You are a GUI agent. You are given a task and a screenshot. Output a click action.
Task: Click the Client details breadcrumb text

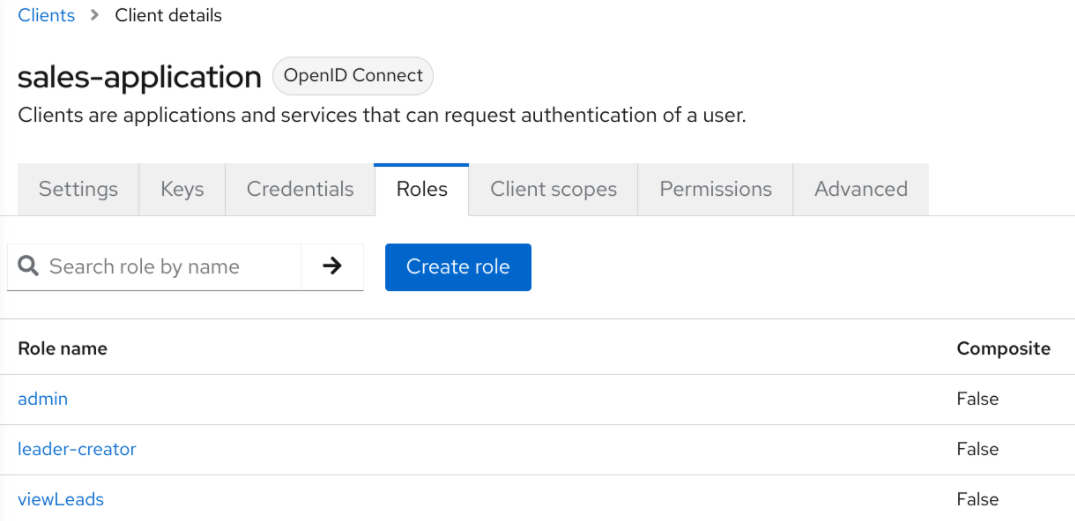click(x=168, y=15)
